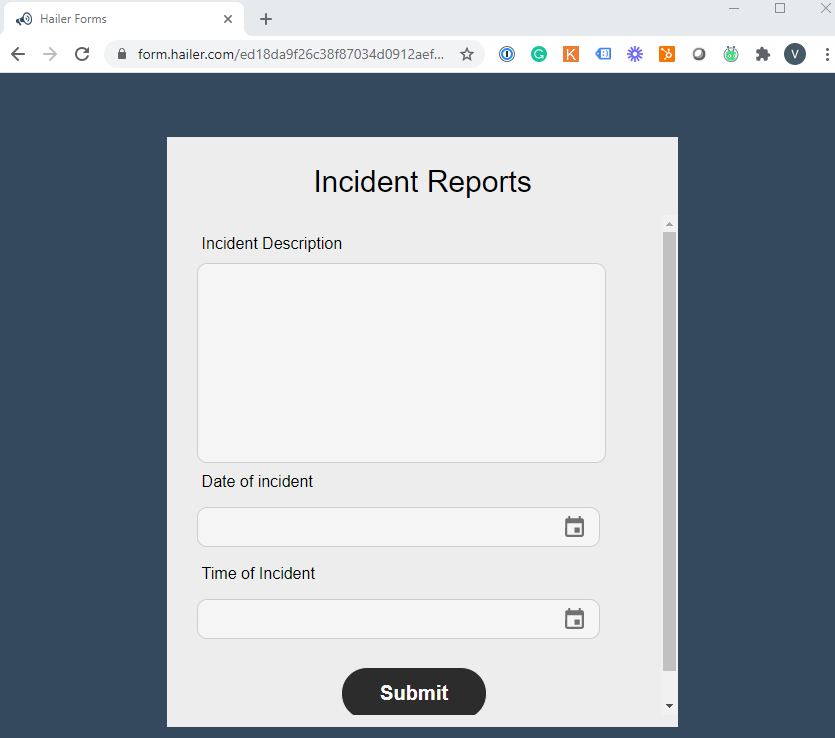Open the V profile avatar

(795, 54)
